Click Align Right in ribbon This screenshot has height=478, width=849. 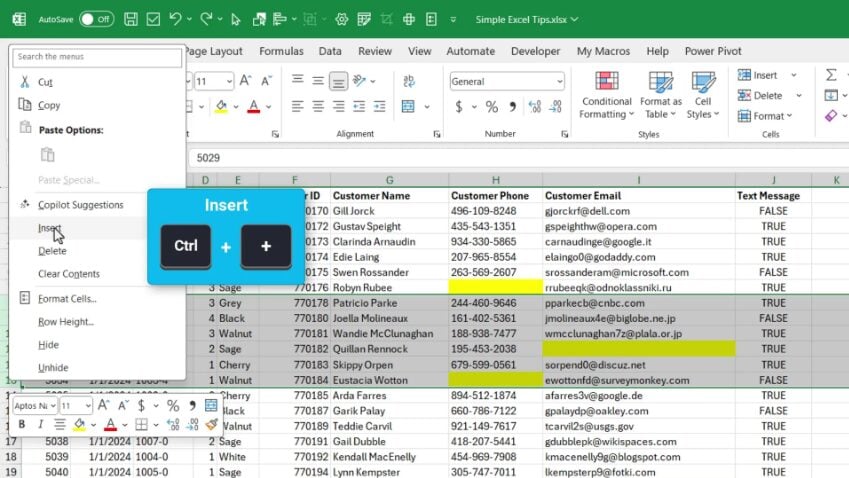[x=338, y=106]
